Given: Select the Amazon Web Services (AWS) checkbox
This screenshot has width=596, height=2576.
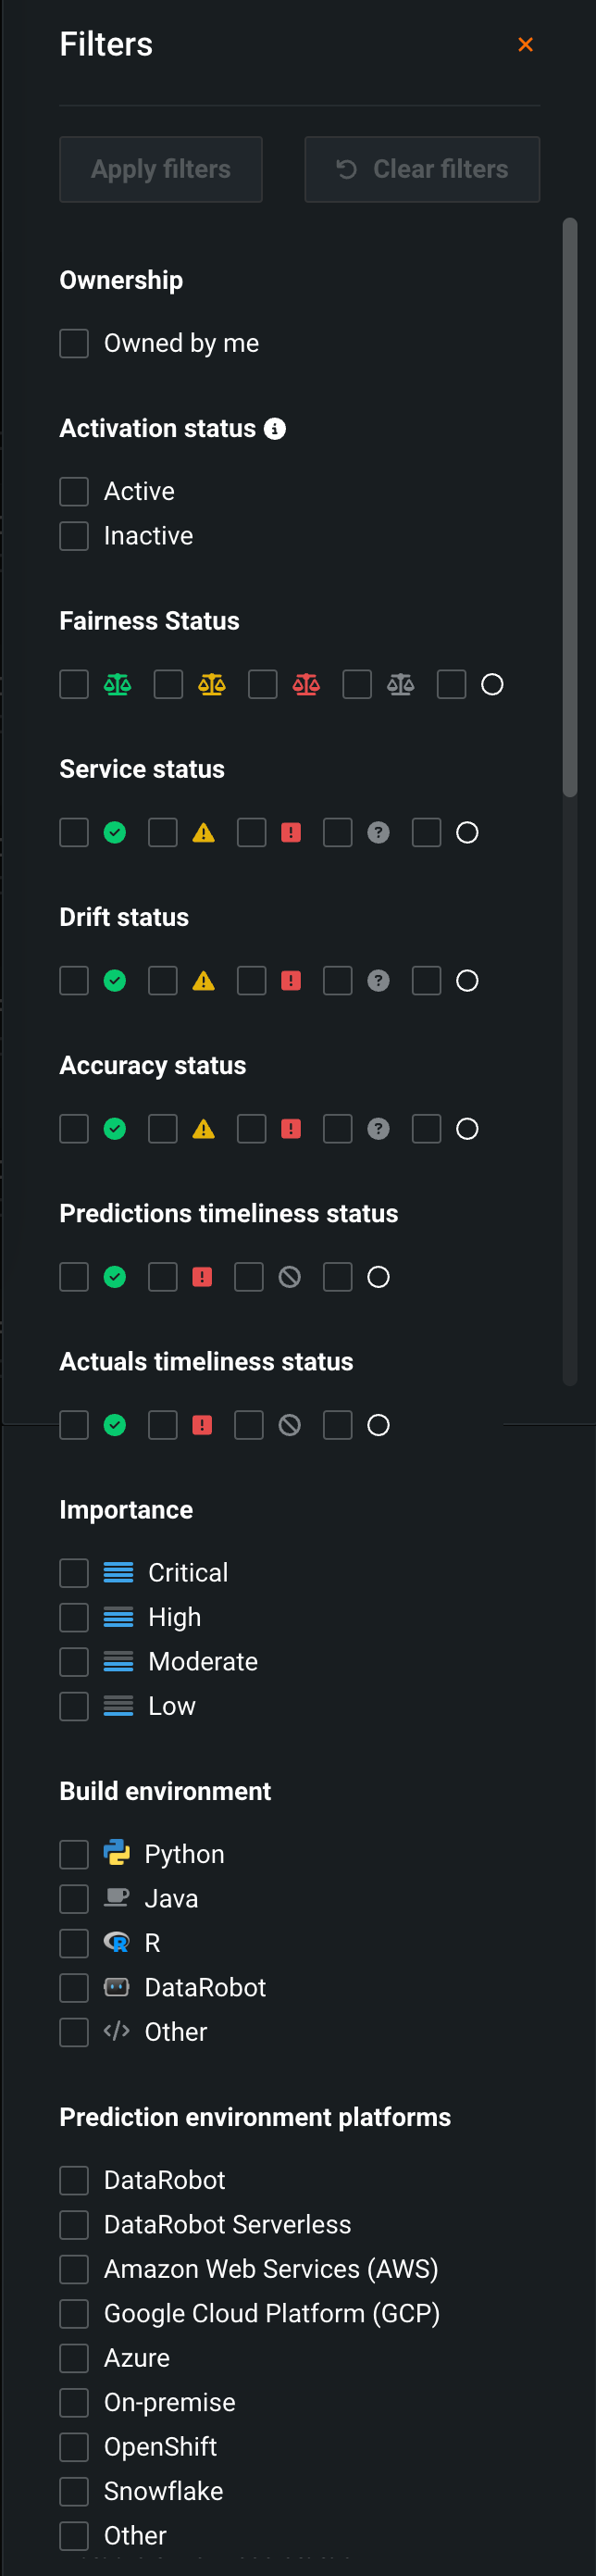Looking at the screenshot, I should point(74,2268).
